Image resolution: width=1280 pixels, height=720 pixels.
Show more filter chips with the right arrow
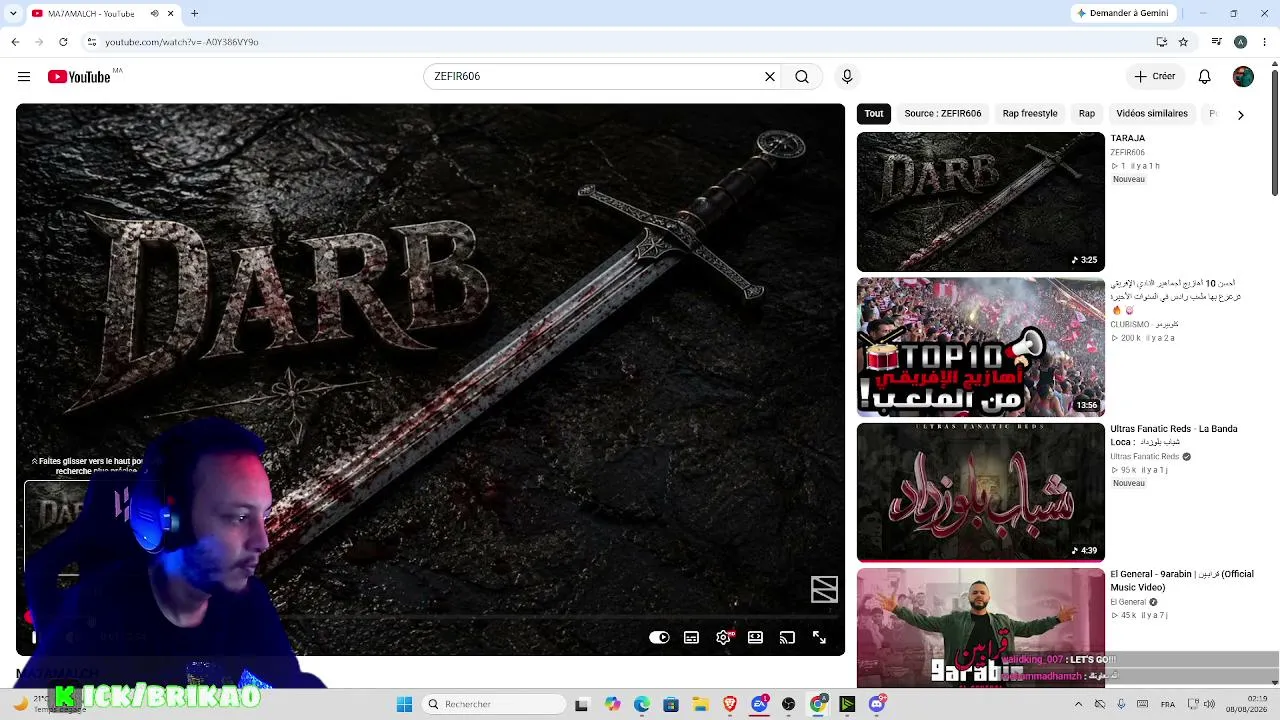1241,115
